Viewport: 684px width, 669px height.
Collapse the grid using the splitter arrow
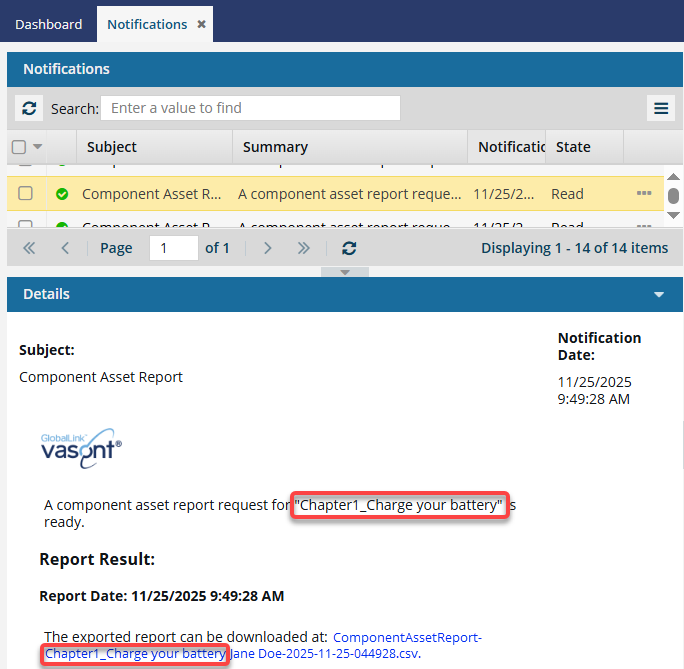pyautogui.click(x=345, y=272)
